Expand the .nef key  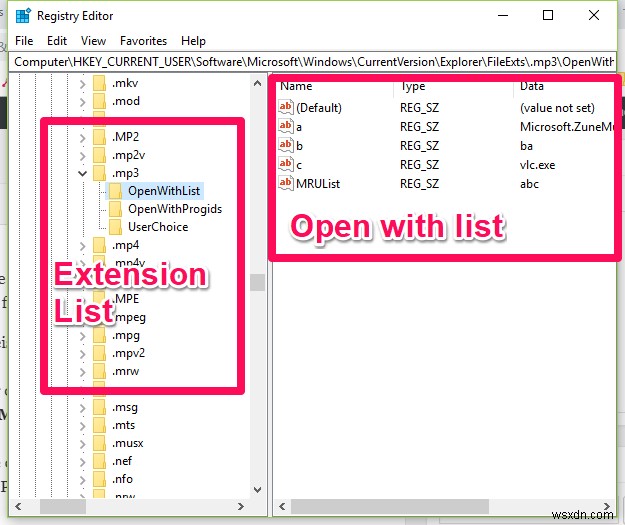coord(83,462)
